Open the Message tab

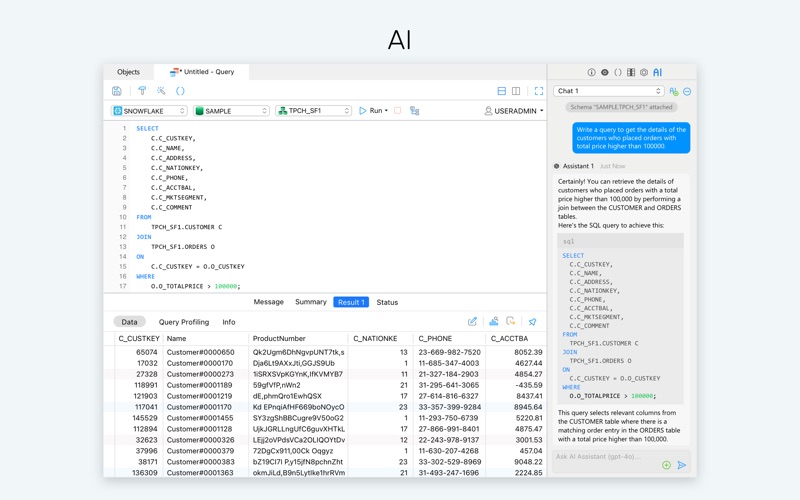point(268,302)
